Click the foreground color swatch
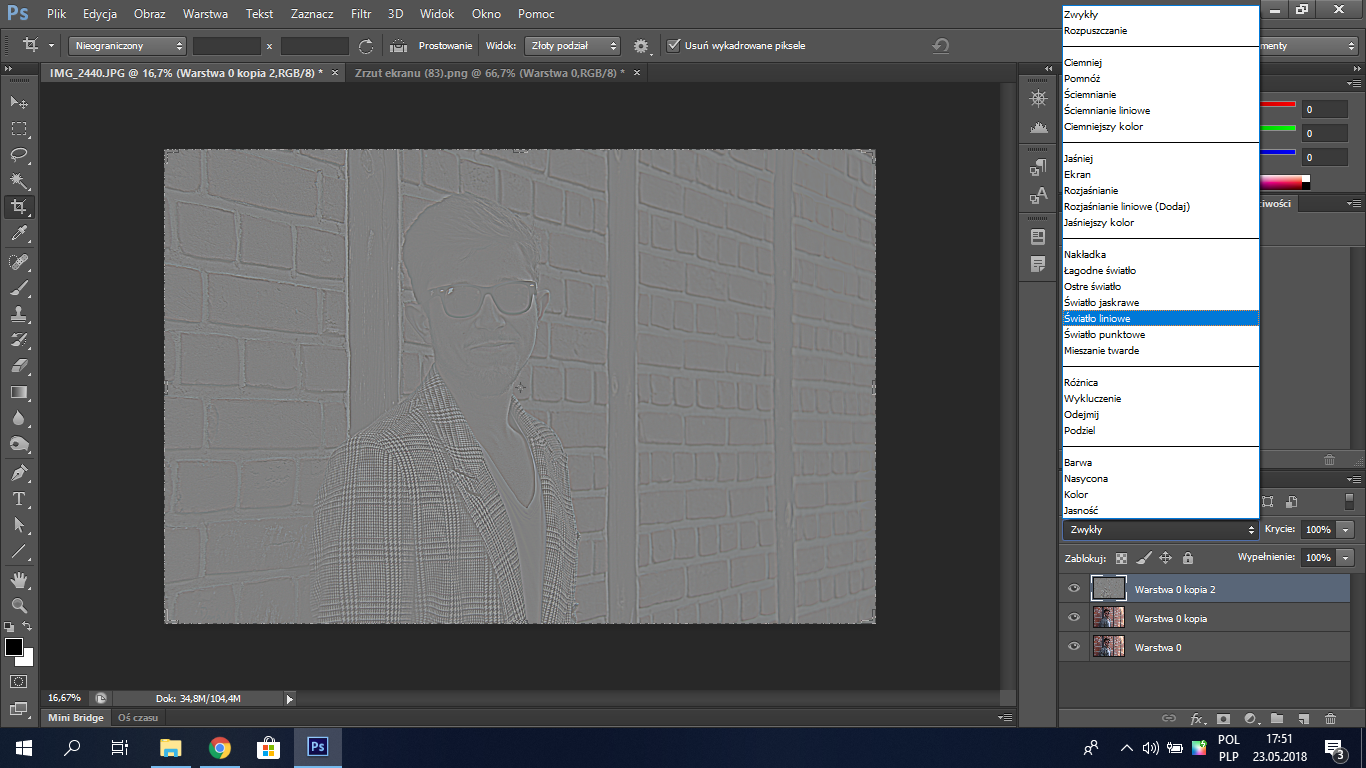The height and width of the screenshot is (768, 1366). (x=14, y=648)
